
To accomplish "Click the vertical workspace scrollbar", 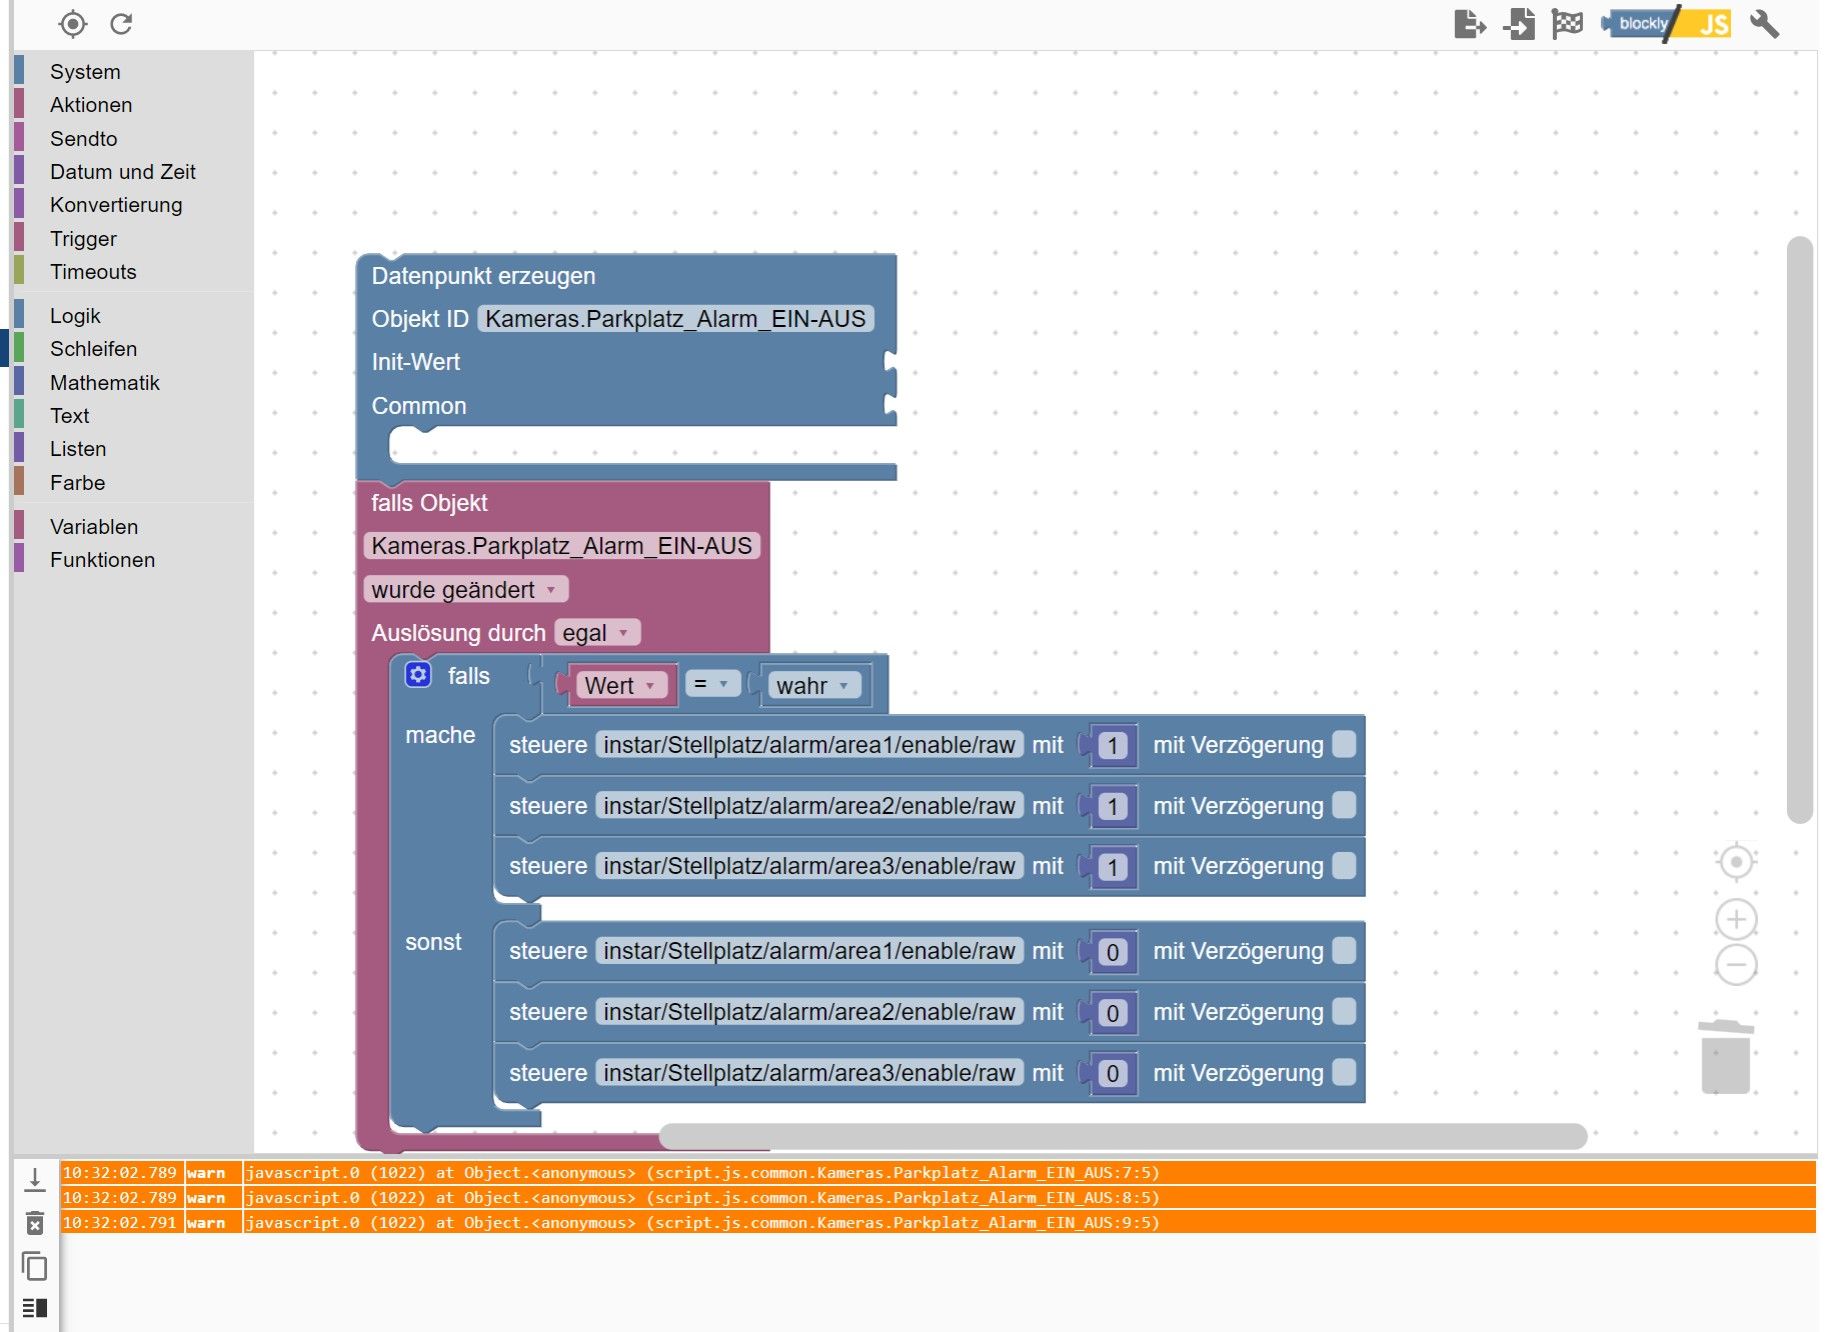I will (1800, 529).
